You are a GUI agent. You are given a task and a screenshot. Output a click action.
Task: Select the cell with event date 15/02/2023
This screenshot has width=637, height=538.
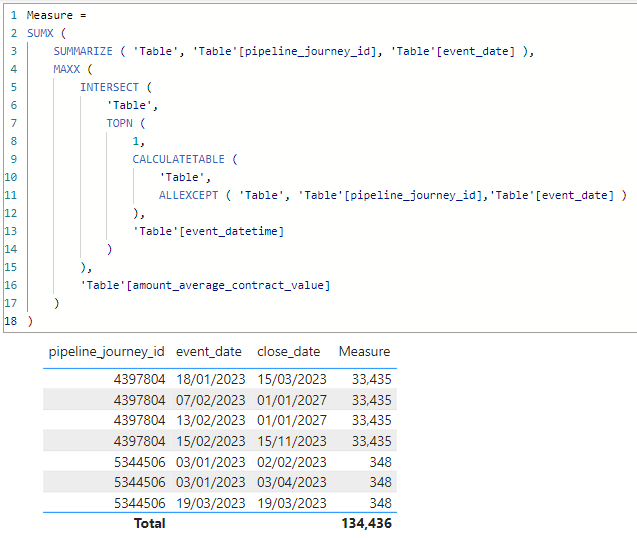(210, 441)
